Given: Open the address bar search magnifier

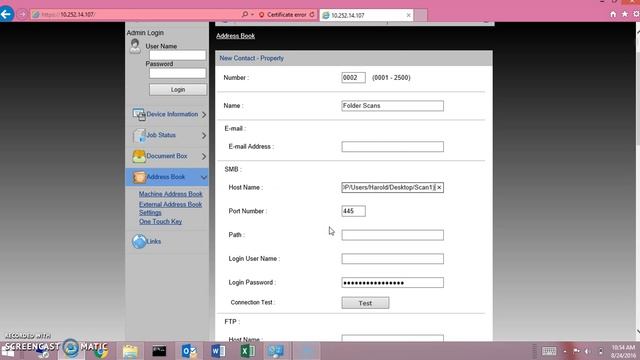Looking at the screenshot, I should [x=245, y=14].
